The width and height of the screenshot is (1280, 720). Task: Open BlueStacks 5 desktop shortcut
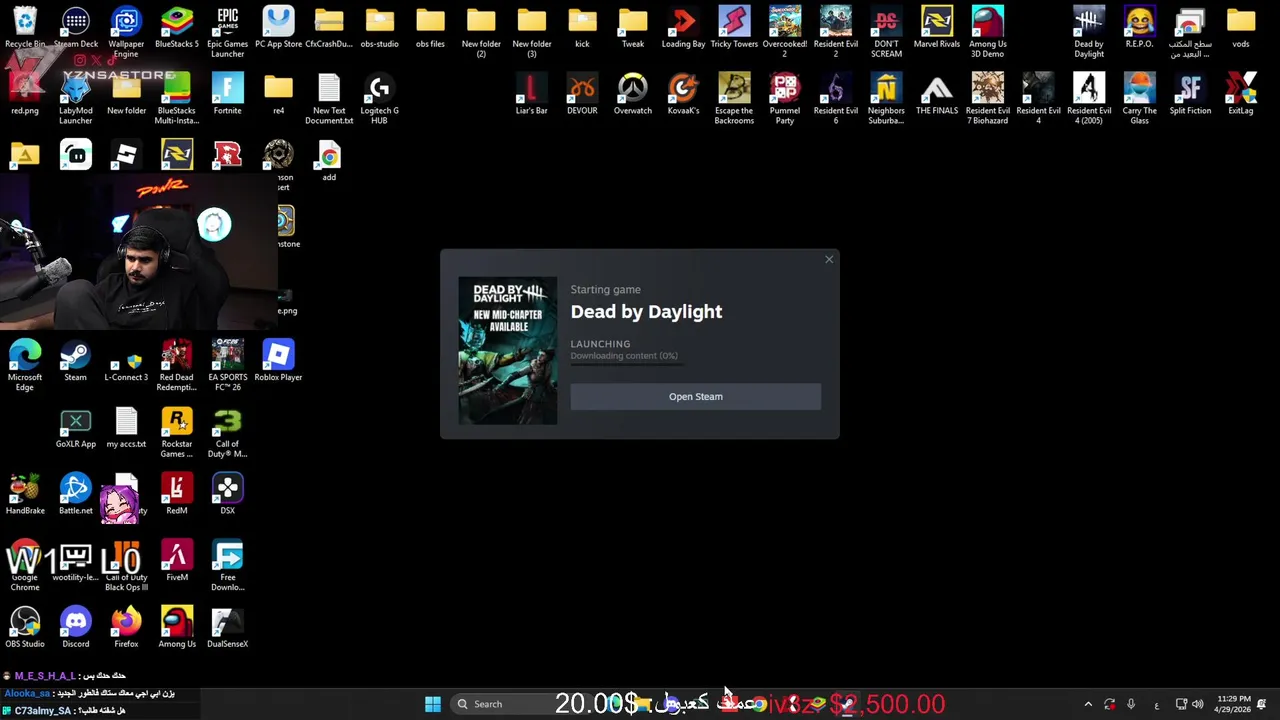[x=177, y=27]
